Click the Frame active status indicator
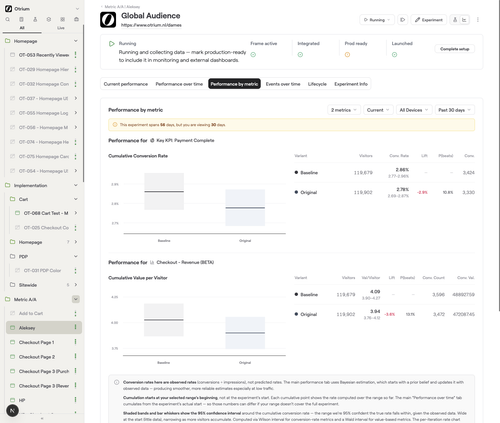 point(253,55)
